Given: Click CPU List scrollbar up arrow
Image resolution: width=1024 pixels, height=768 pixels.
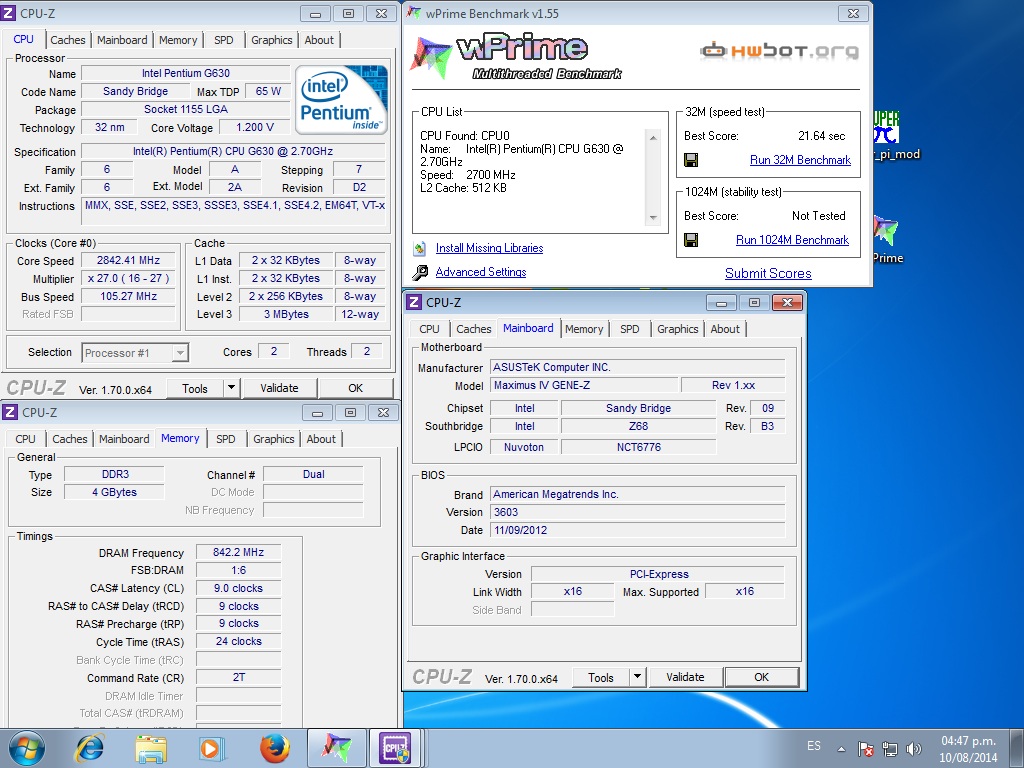Looking at the screenshot, I should point(652,137).
